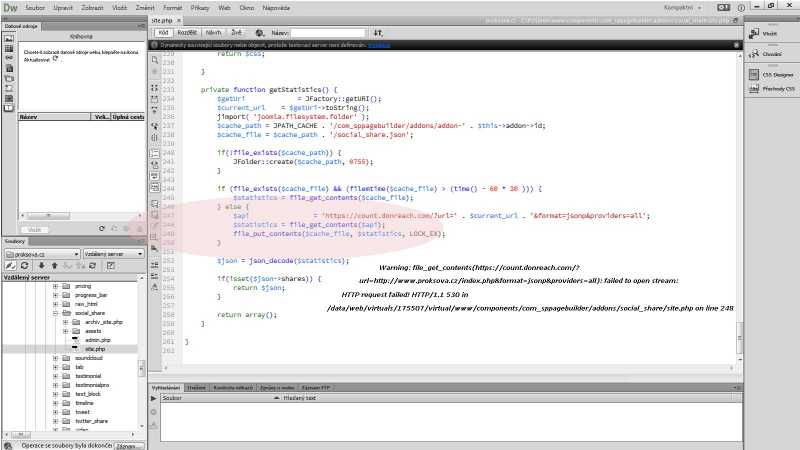
Task: Click the Connect to Remote Server icon
Action: pos(10,266)
